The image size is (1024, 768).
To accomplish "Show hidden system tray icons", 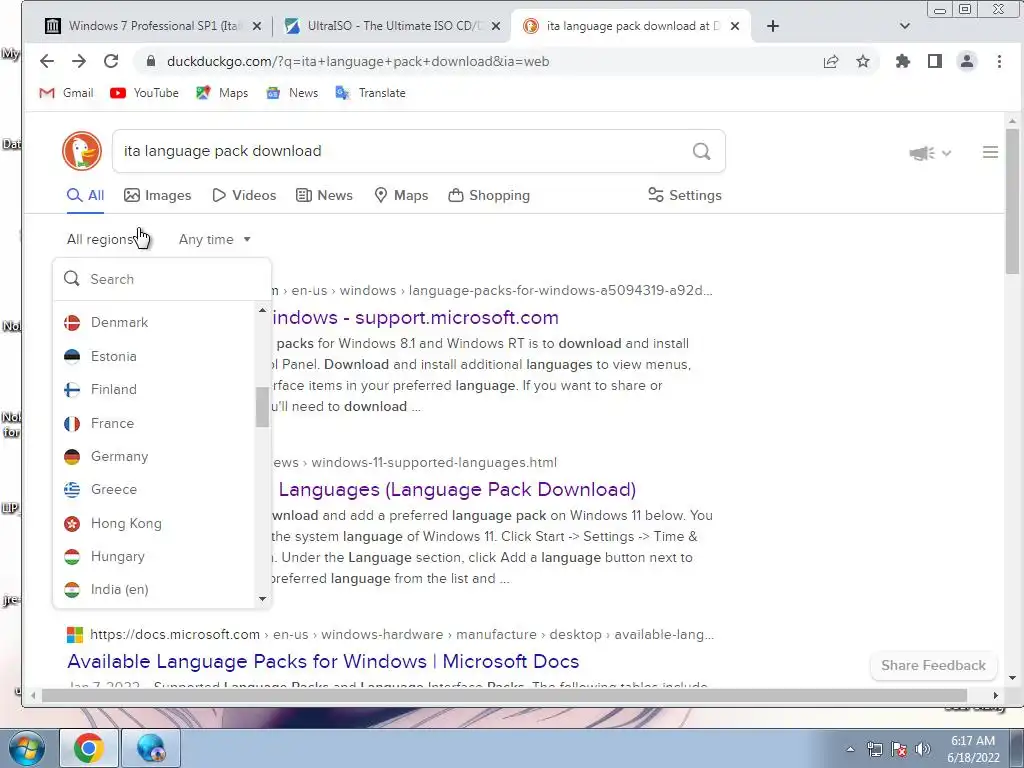I will (850, 749).
